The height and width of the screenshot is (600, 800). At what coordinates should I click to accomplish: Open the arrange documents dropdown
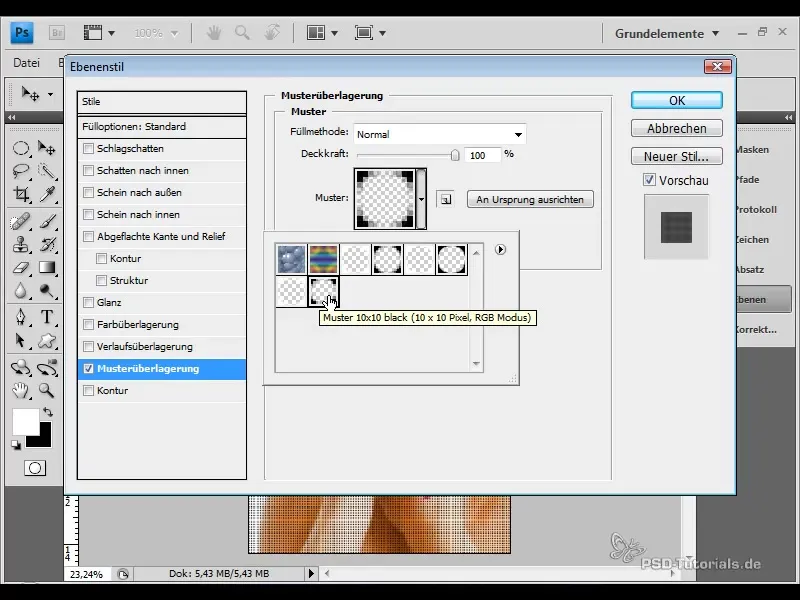pyautogui.click(x=322, y=33)
